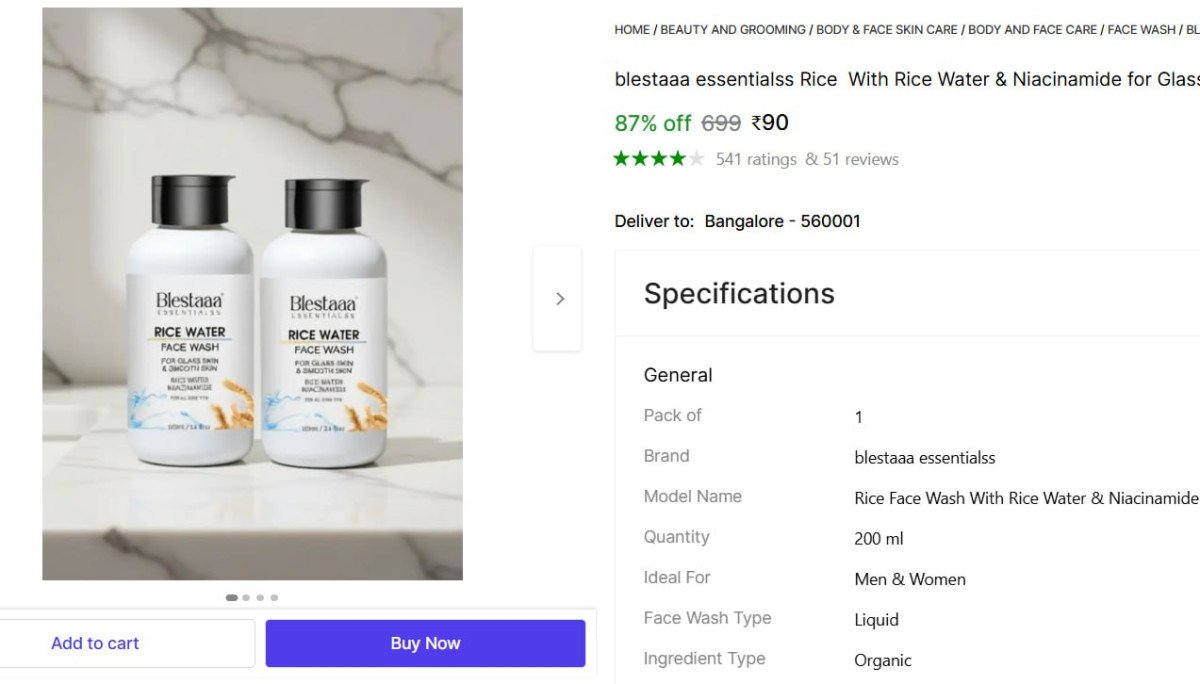Image resolution: width=1200 pixels, height=684 pixels.
Task: Open the BODY AND FACE CARE breadcrumb
Action: (1032, 30)
